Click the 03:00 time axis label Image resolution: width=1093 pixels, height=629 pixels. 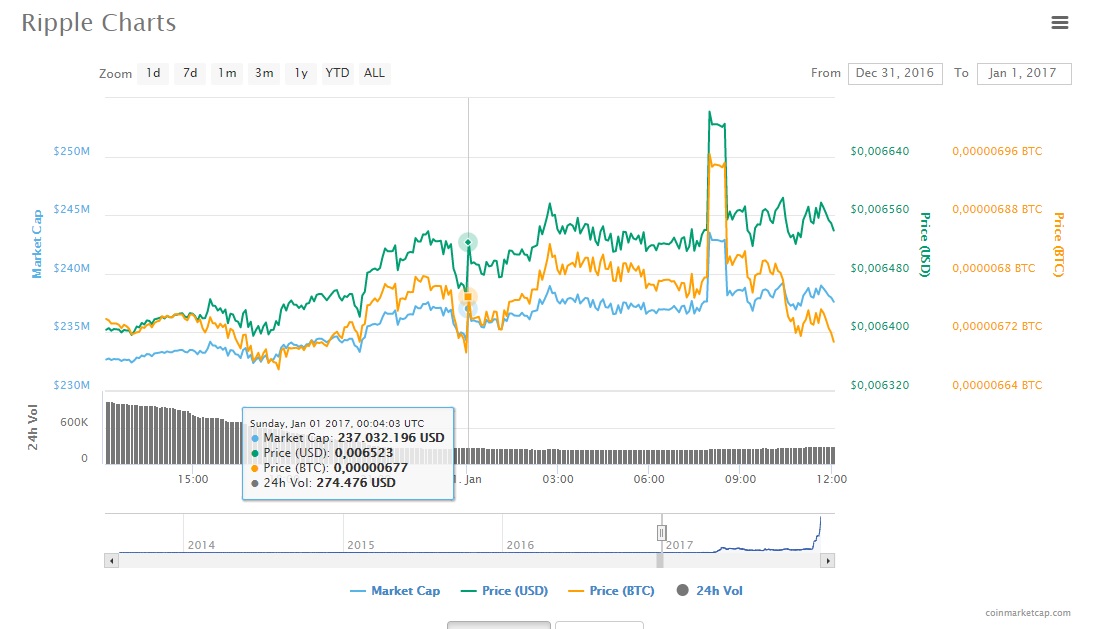(558, 479)
